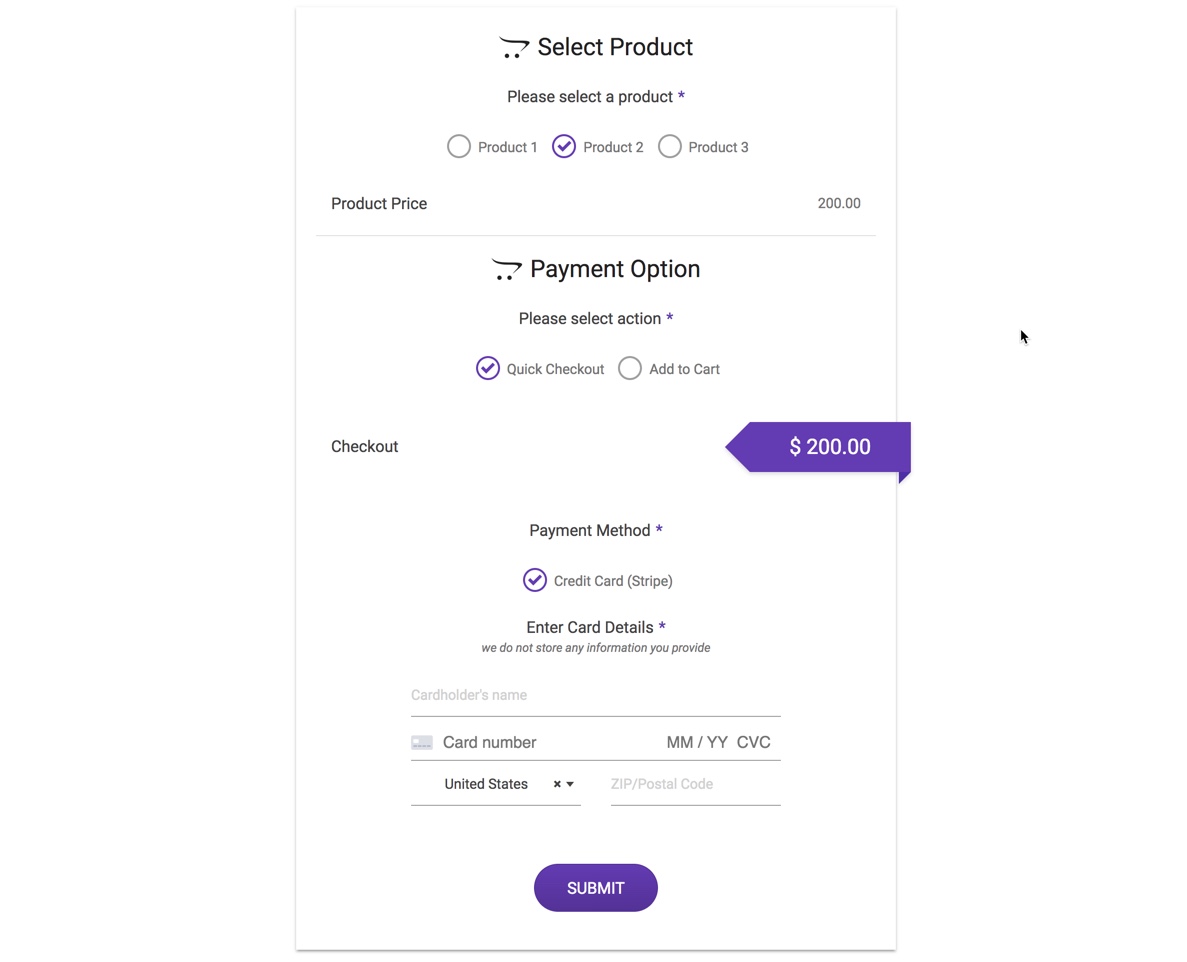1187x962 pixels.
Task: Open the United States country selector
Action: click(496, 784)
